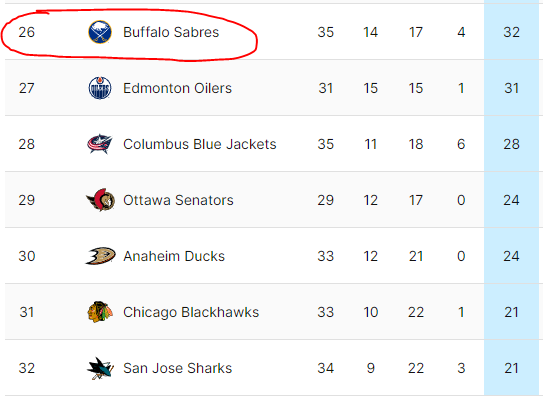Open the Chicago Blackhawks team link
Screen dimensions: 543x405
coord(191,312)
